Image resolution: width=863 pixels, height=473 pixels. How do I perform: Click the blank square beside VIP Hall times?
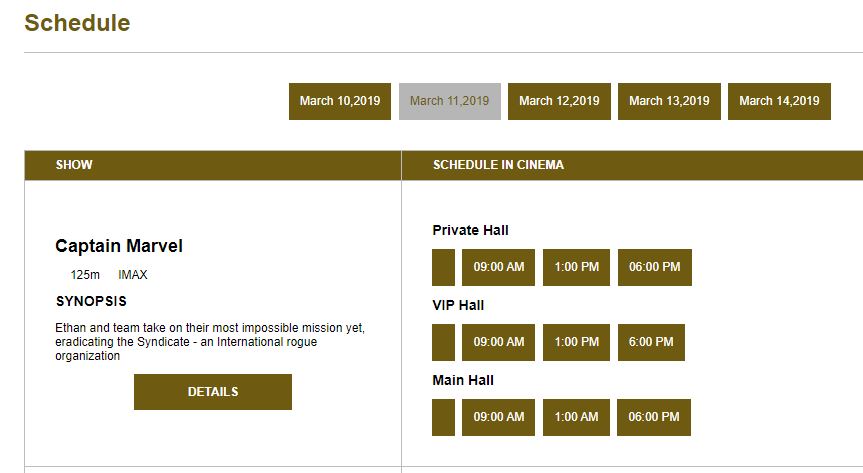443,342
